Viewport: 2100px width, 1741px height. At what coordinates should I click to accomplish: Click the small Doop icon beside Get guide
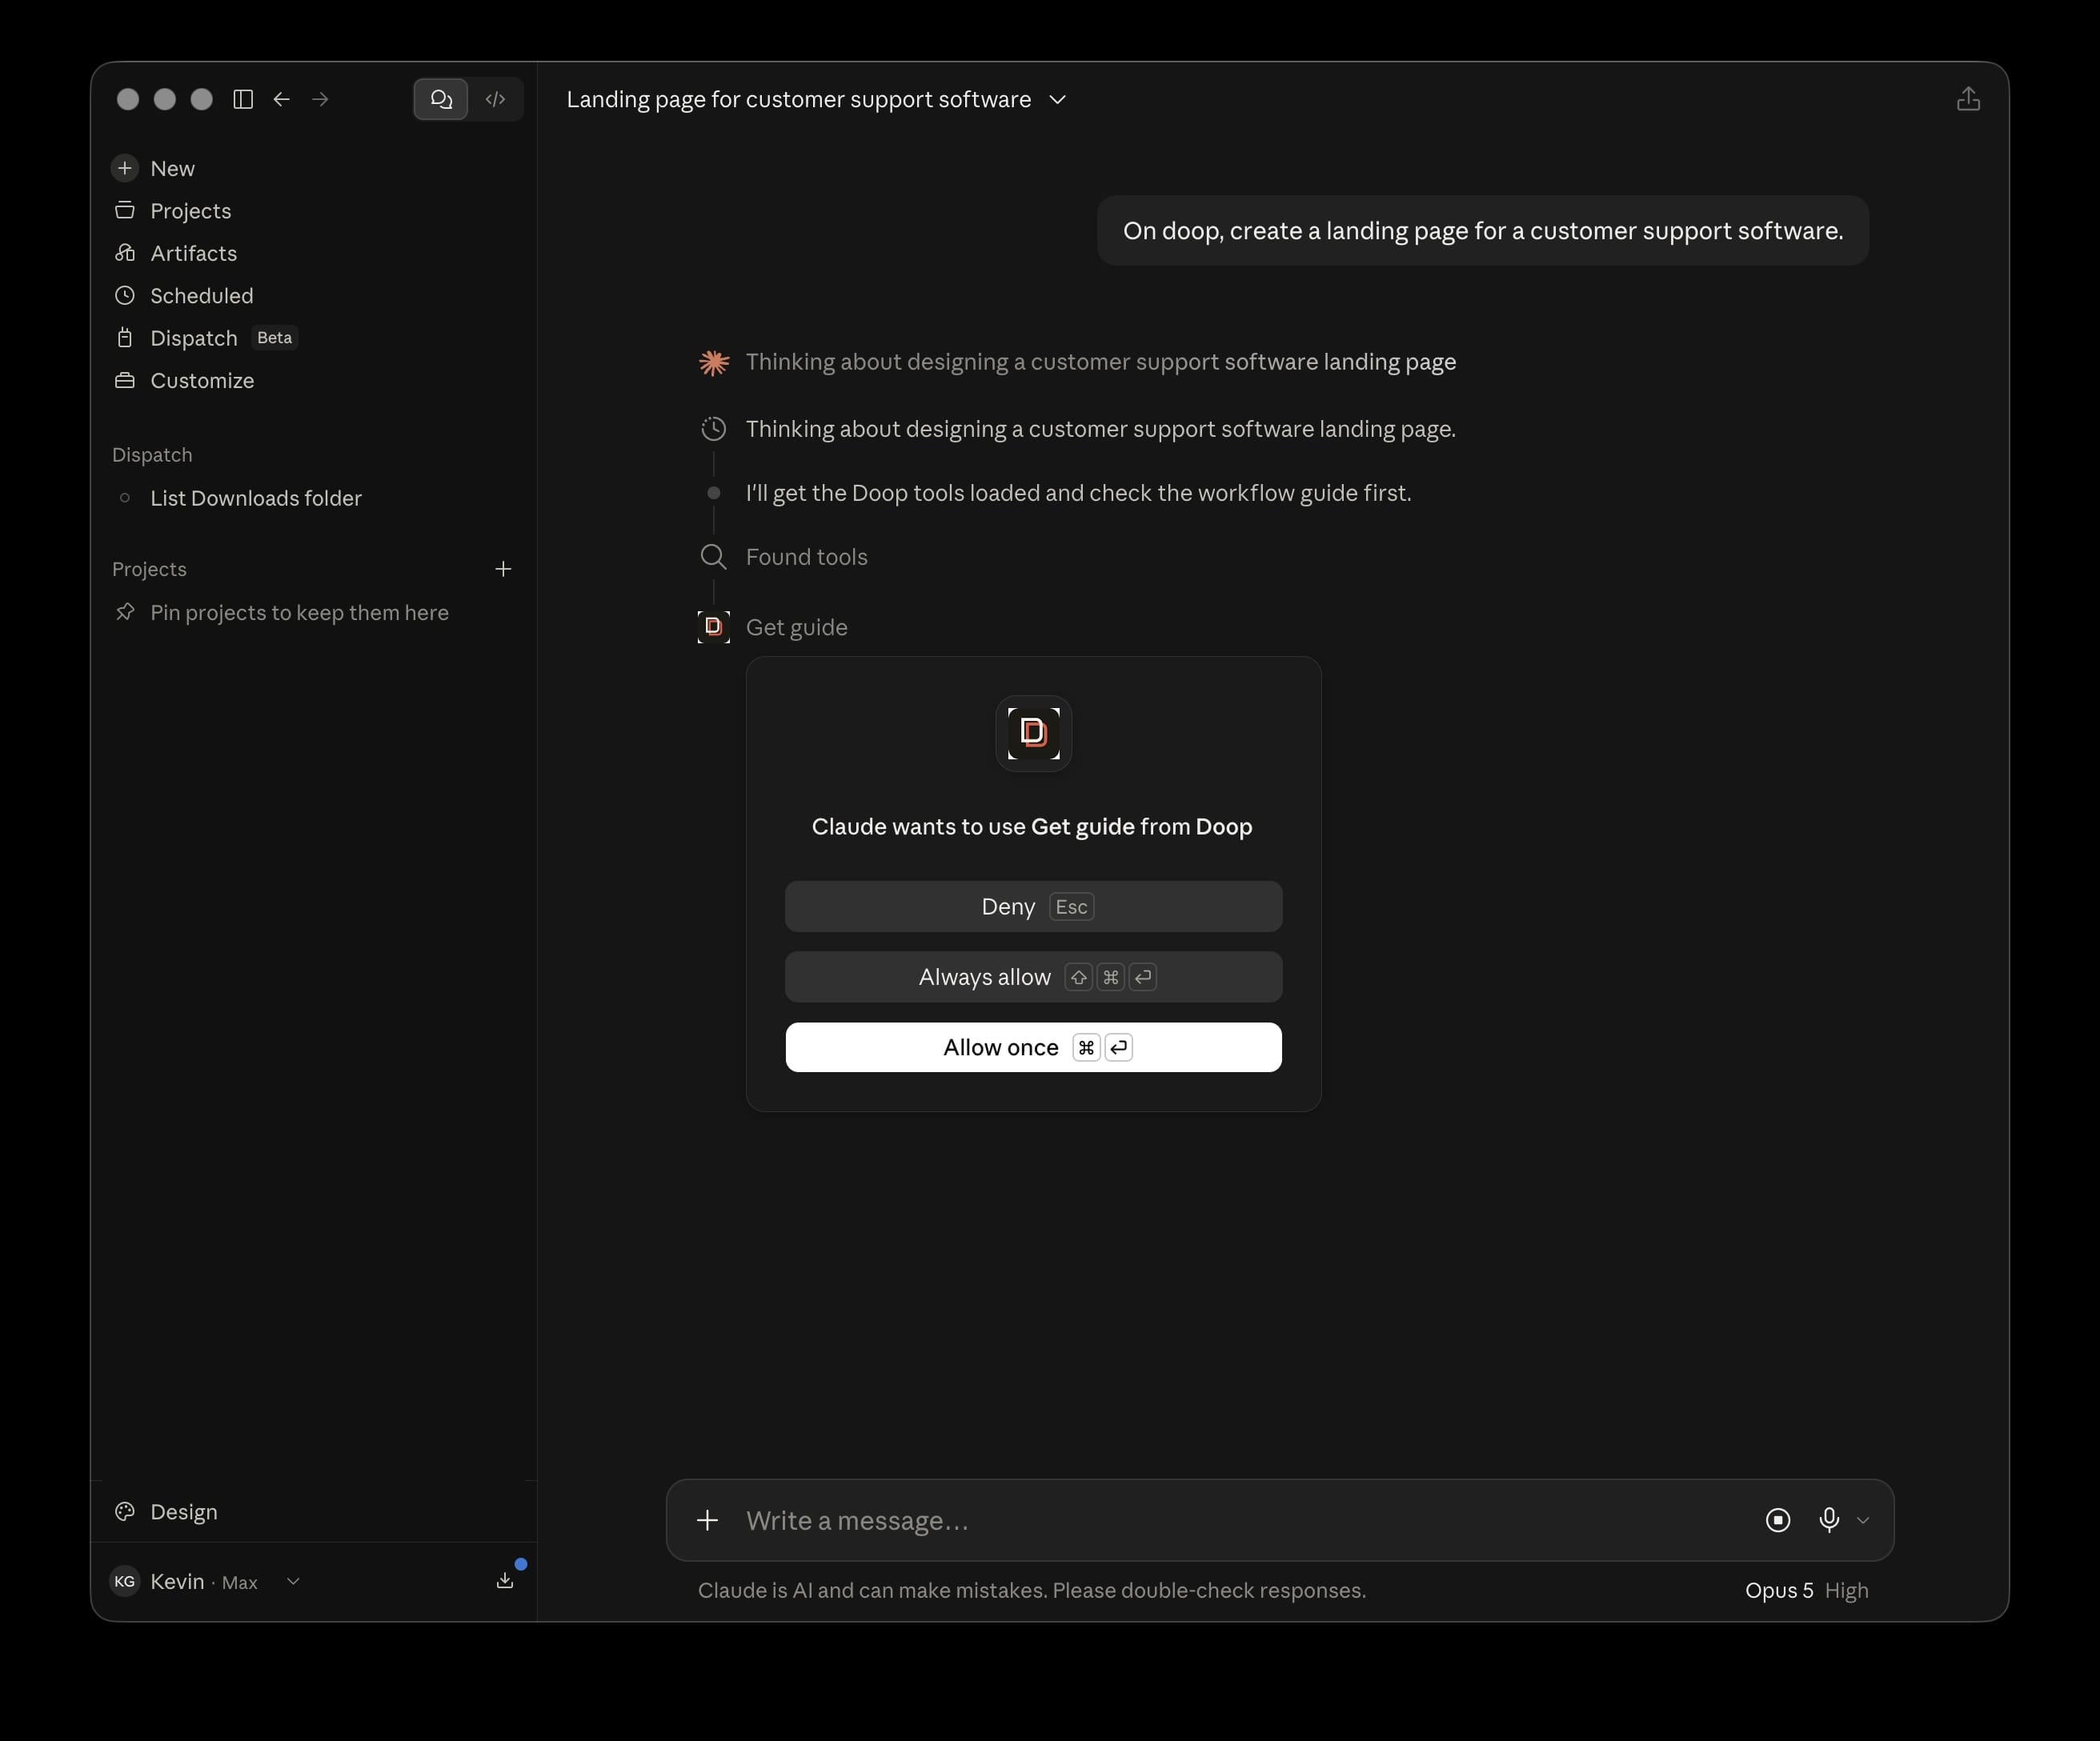click(x=713, y=627)
